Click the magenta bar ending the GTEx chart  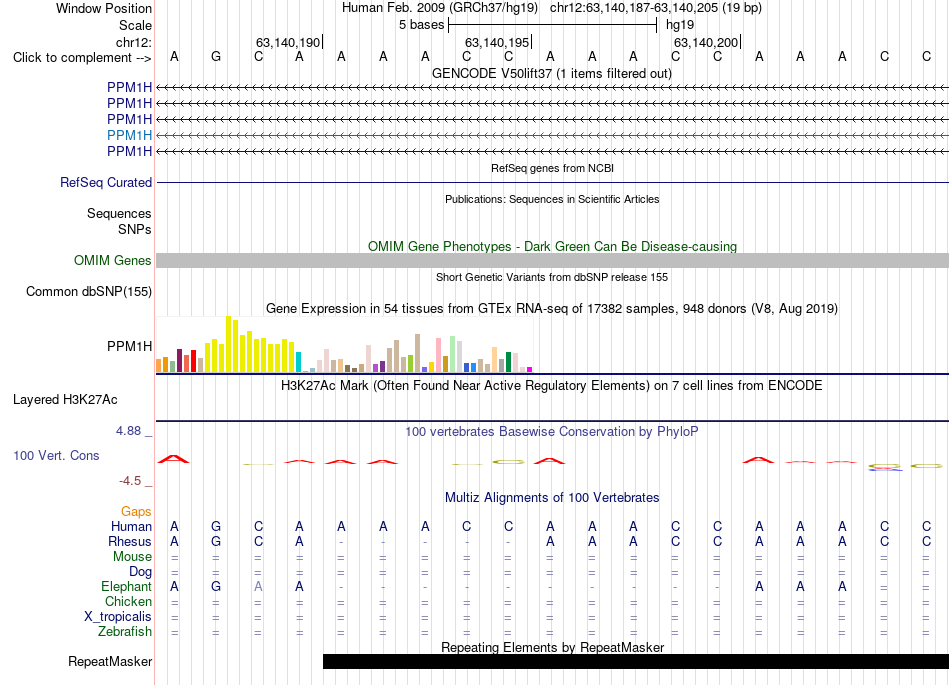(x=530, y=369)
